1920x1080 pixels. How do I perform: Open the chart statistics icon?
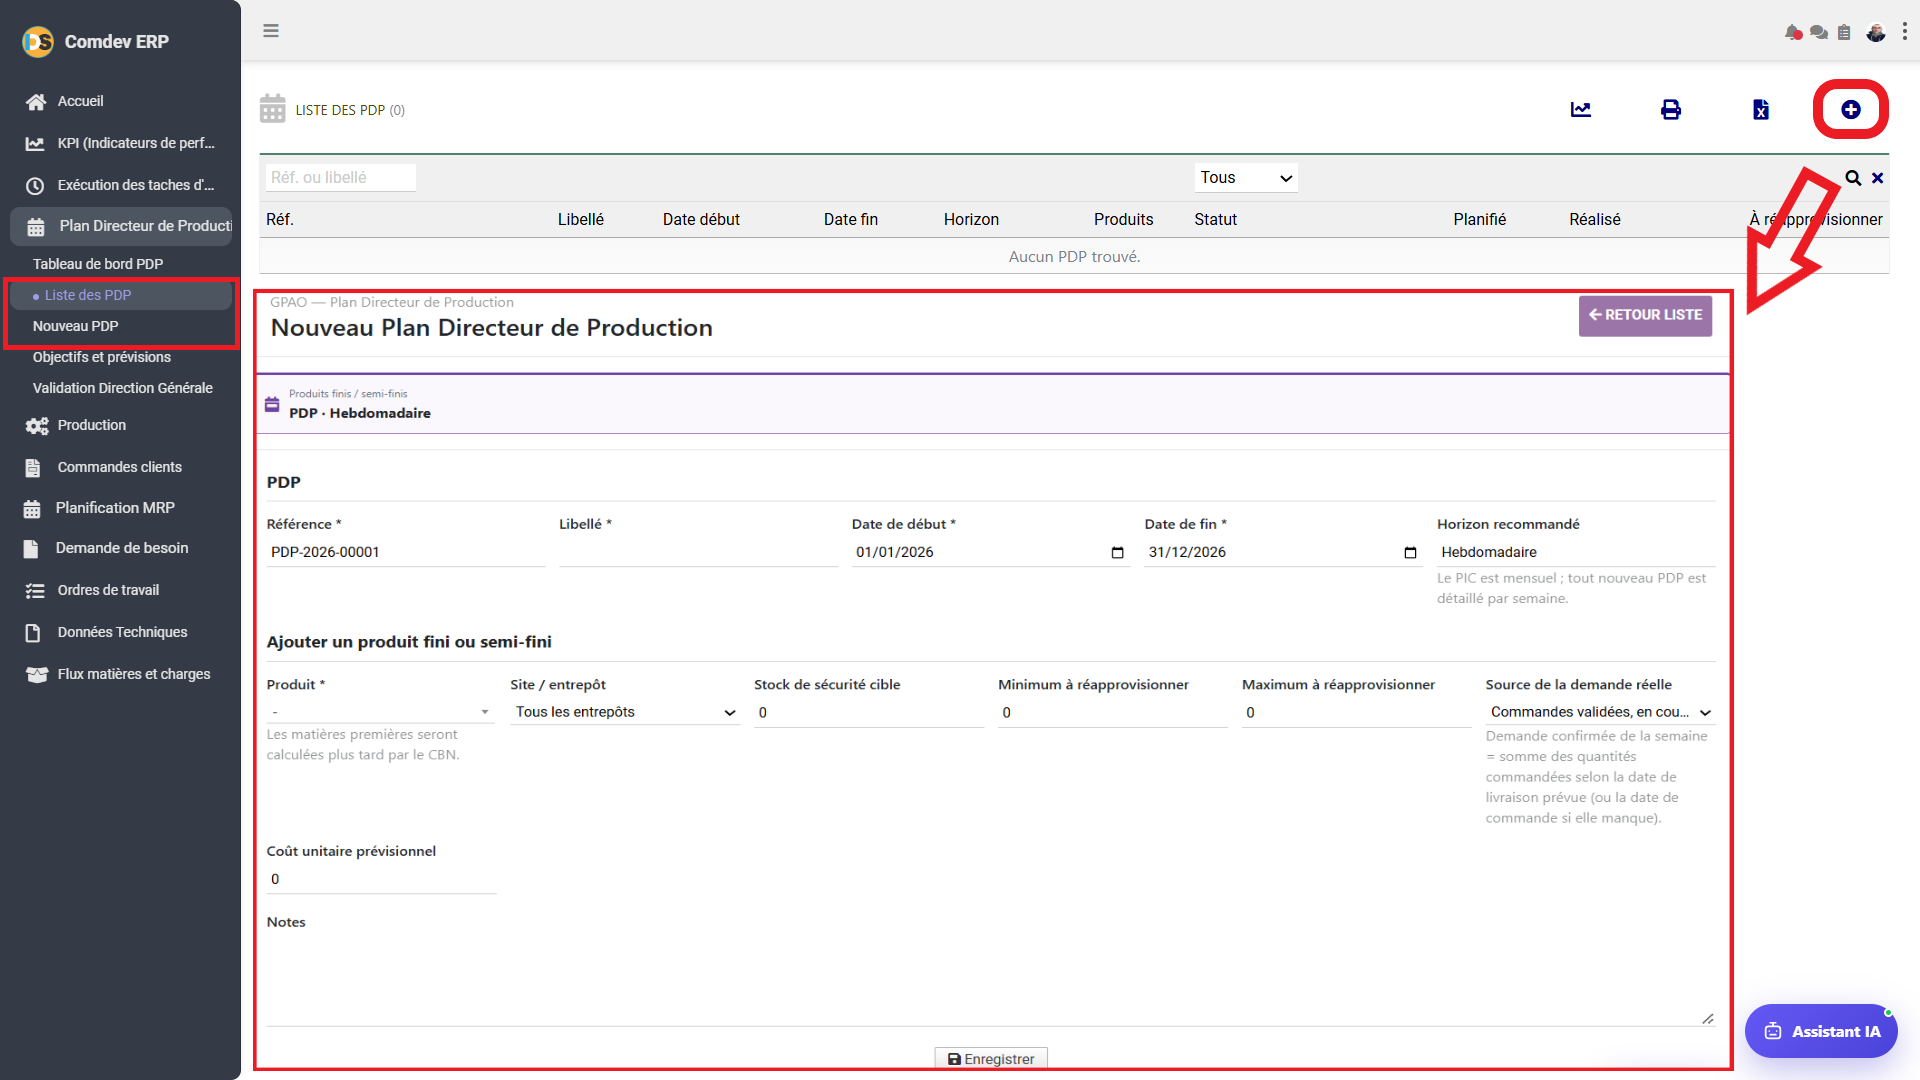1581,109
